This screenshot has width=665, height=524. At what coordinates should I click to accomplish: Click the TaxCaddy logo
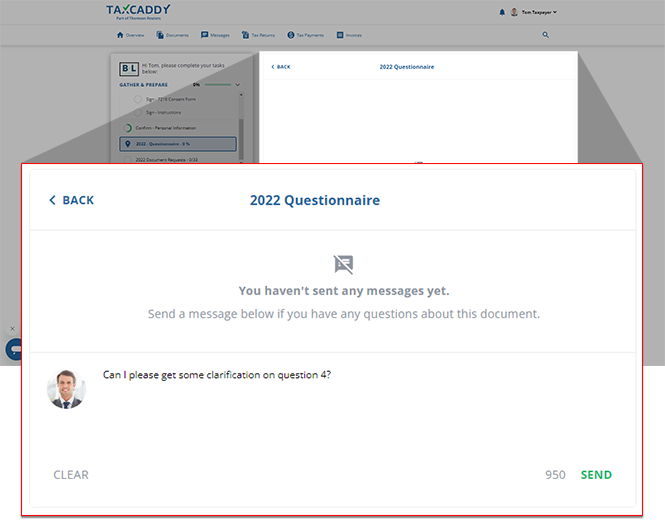click(x=138, y=12)
